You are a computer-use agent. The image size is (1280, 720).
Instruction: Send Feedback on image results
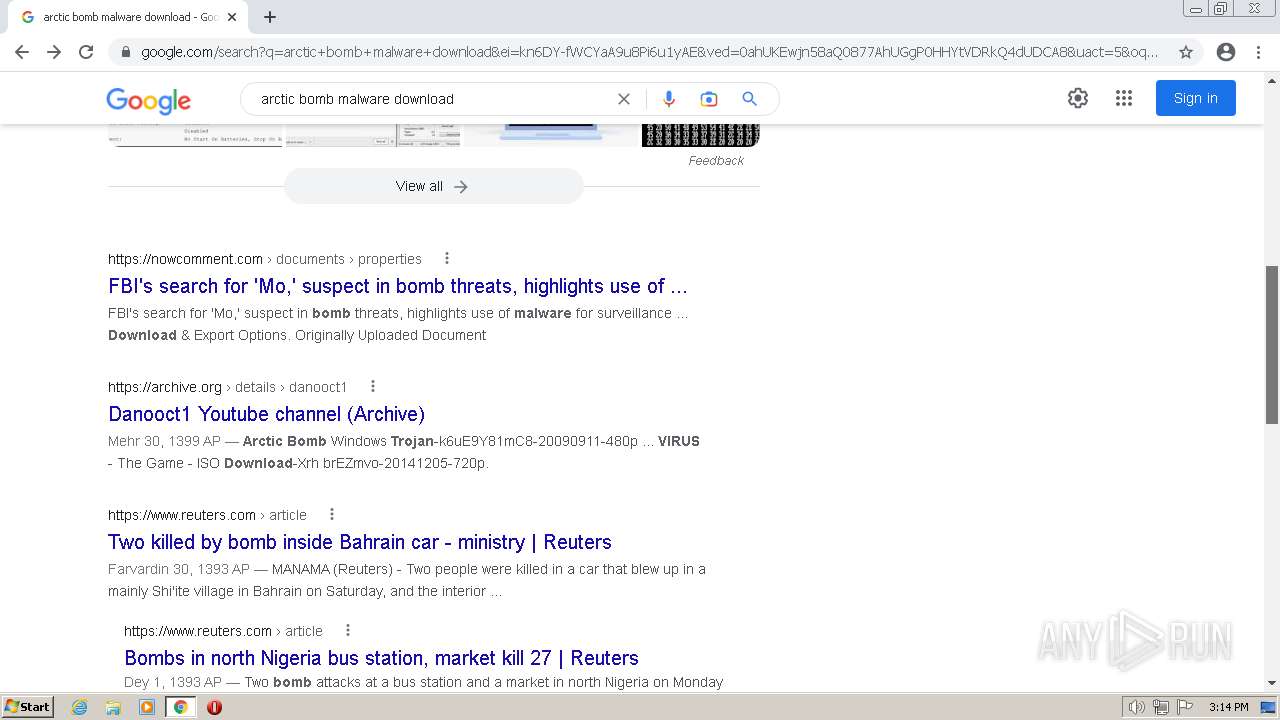(x=716, y=160)
